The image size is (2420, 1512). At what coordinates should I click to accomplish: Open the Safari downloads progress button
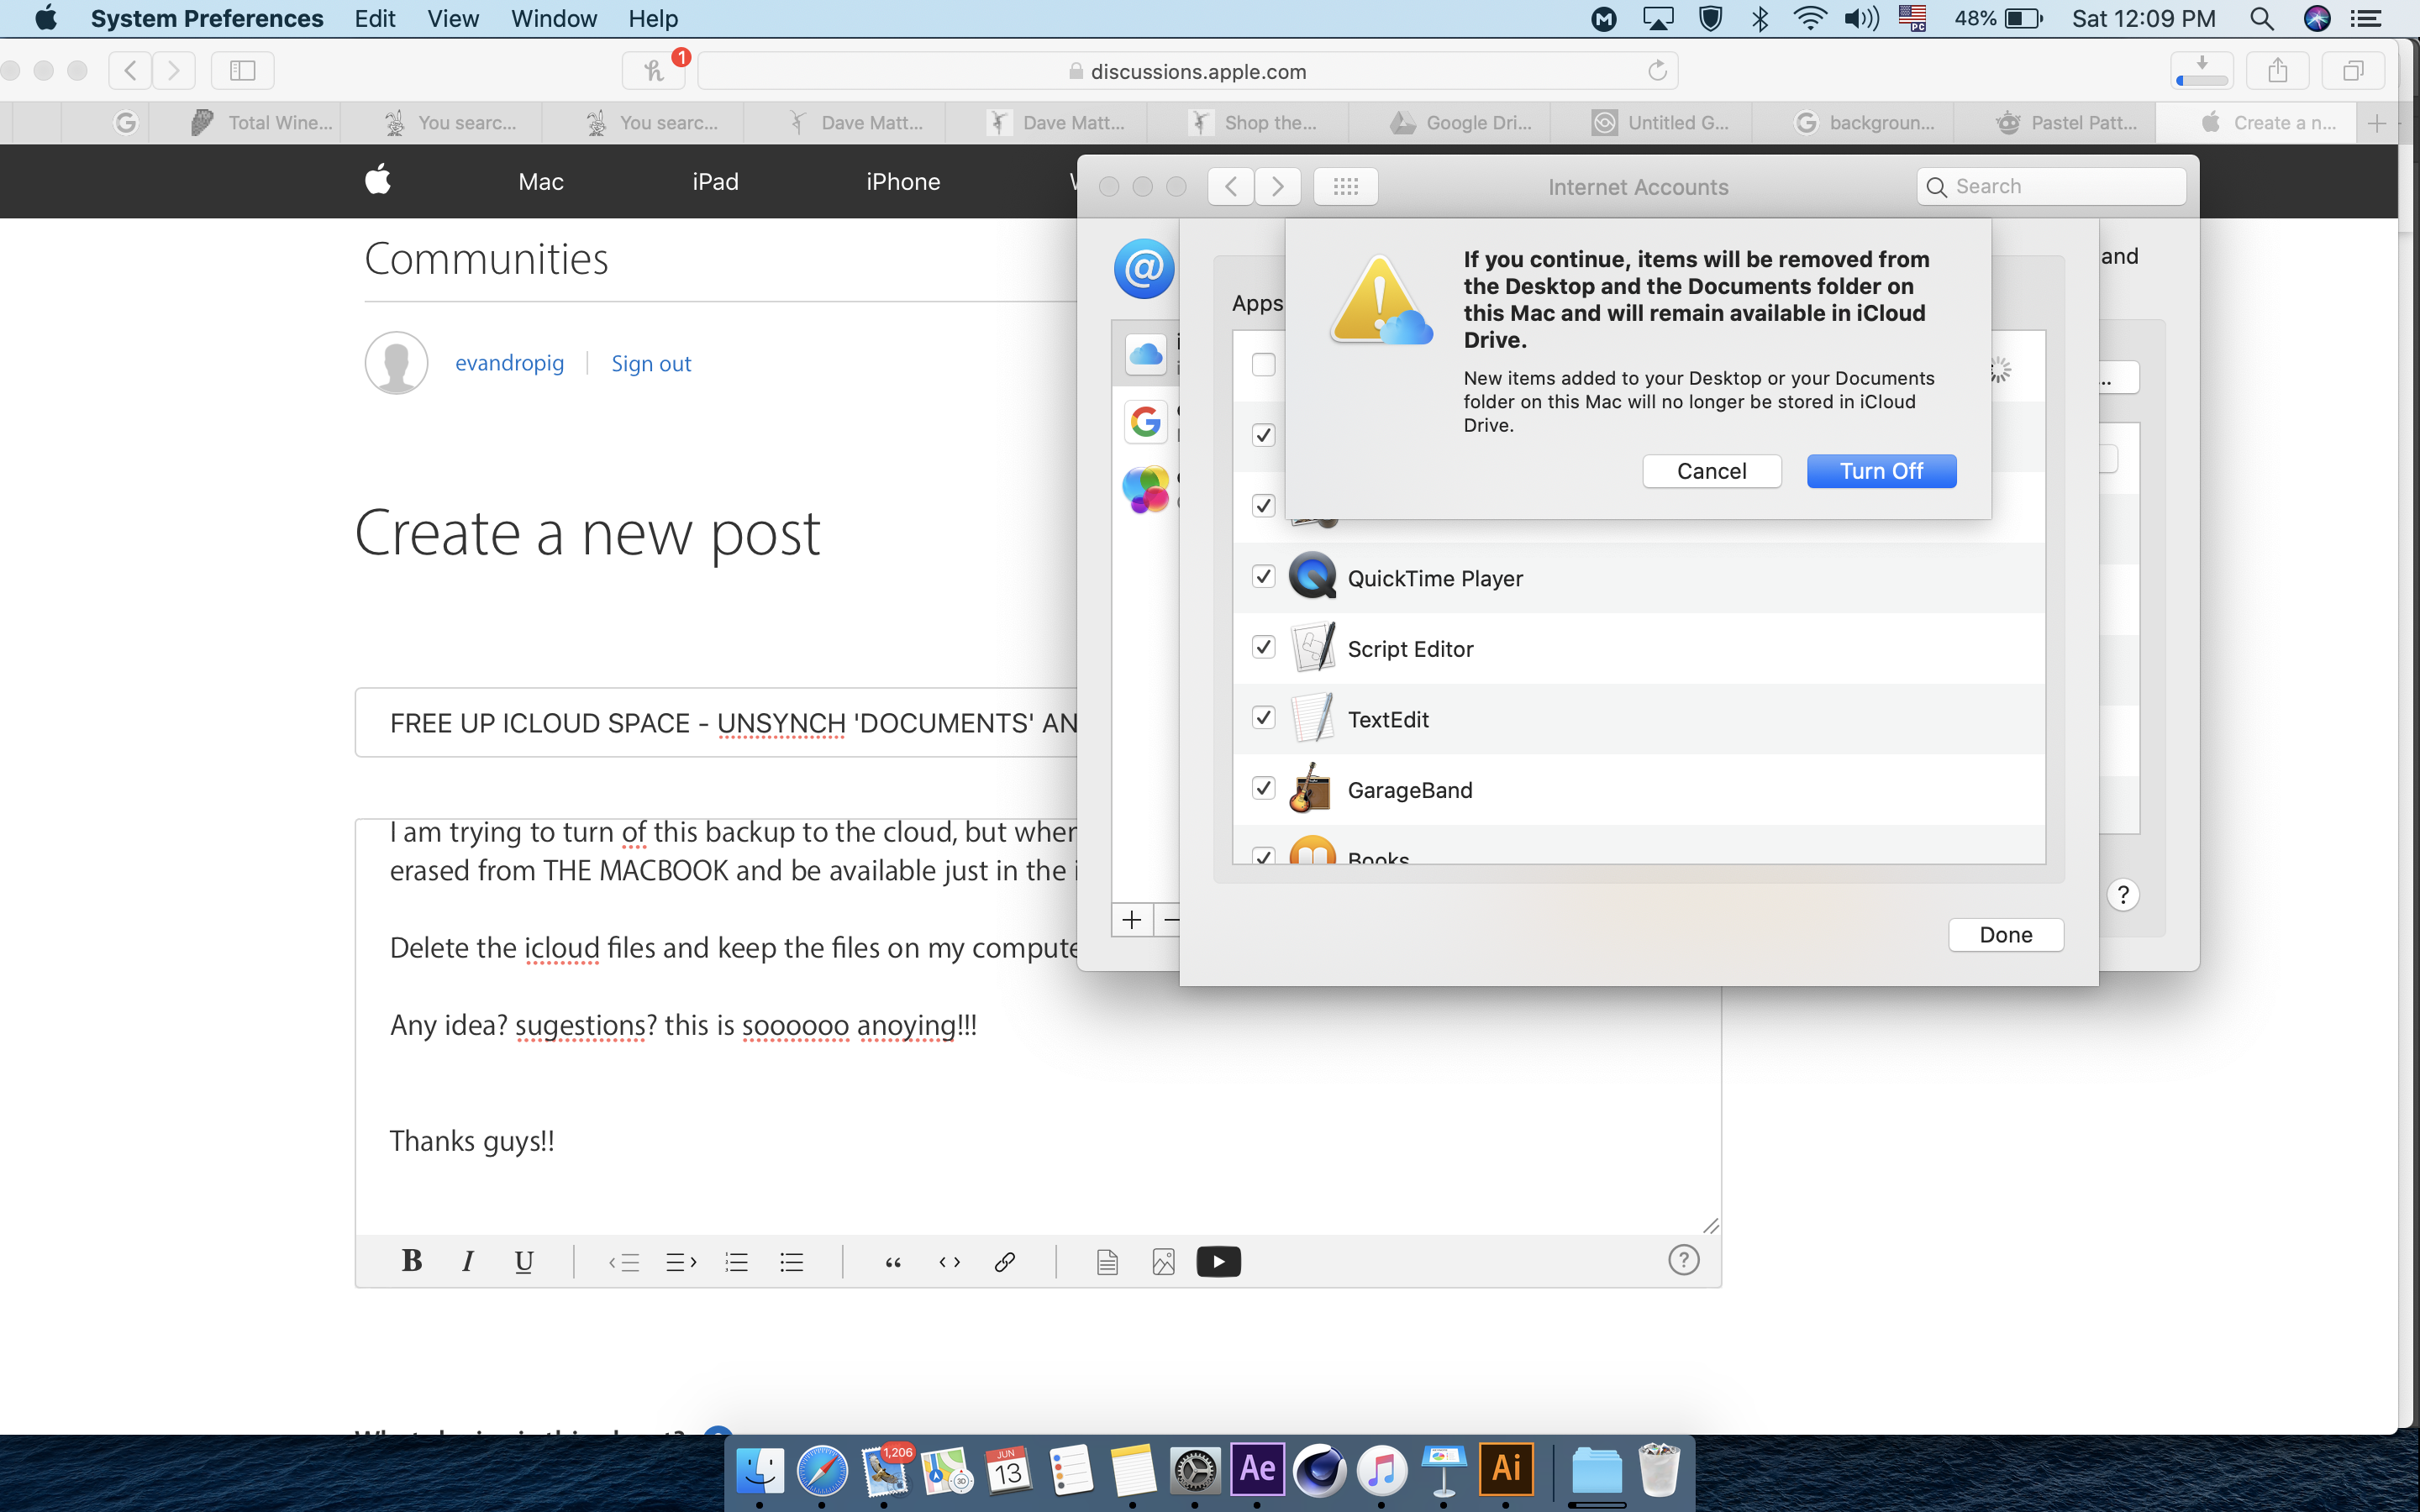[2201, 71]
